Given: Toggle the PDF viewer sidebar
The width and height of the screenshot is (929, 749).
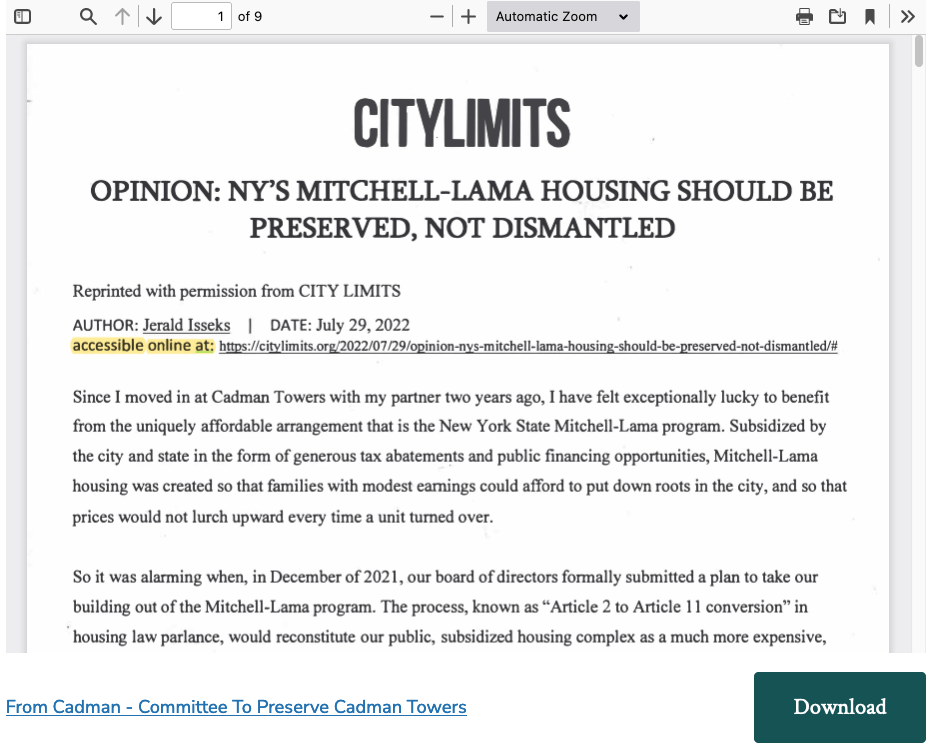Looking at the screenshot, I should [x=23, y=17].
